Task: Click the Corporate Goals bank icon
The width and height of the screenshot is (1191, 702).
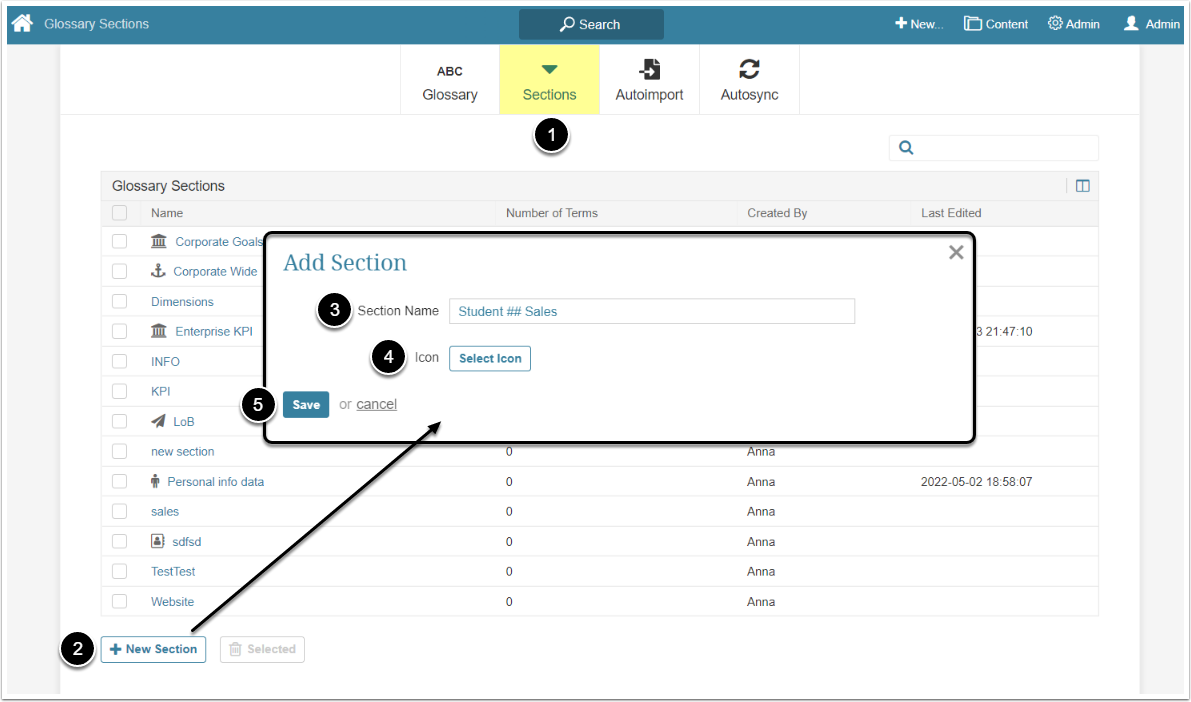Action: click(x=159, y=242)
